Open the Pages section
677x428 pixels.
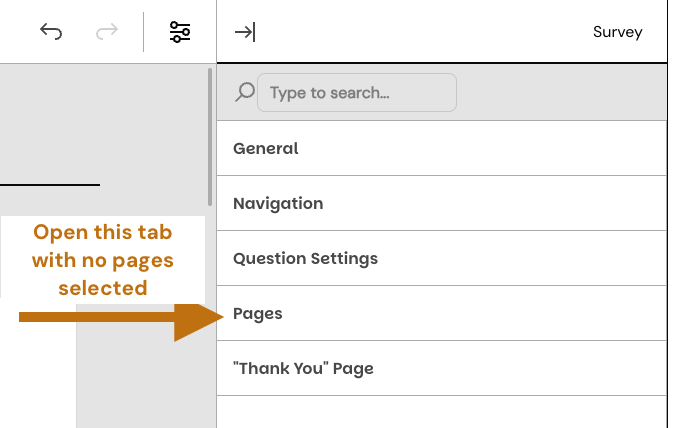pyautogui.click(x=258, y=313)
